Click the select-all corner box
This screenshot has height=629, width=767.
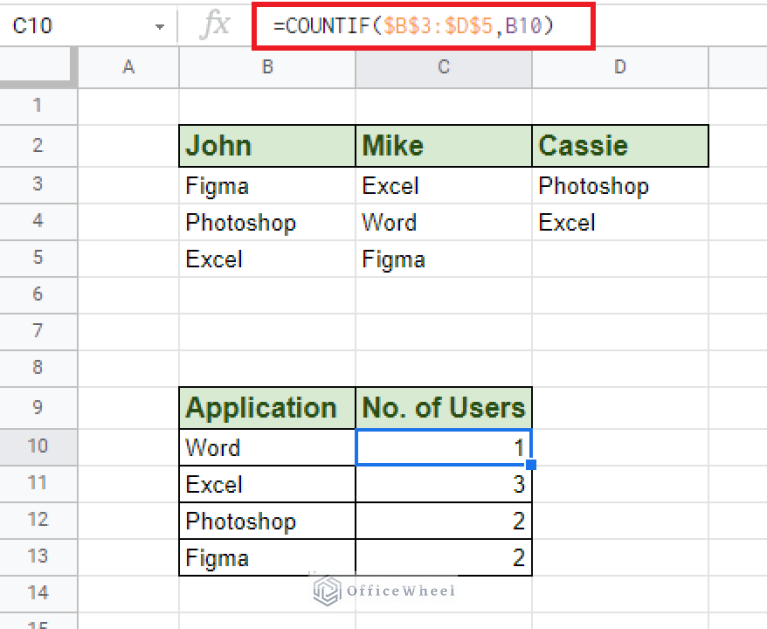38,67
